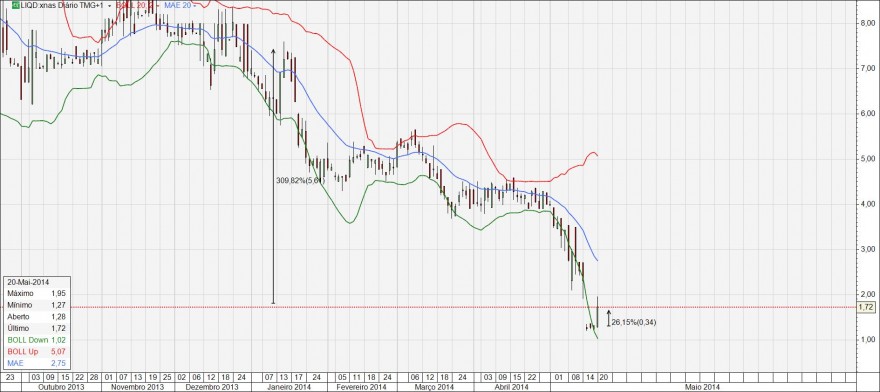Click the MAE 2,75 row
This screenshot has height=392, width=880.
click(x=36, y=363)
